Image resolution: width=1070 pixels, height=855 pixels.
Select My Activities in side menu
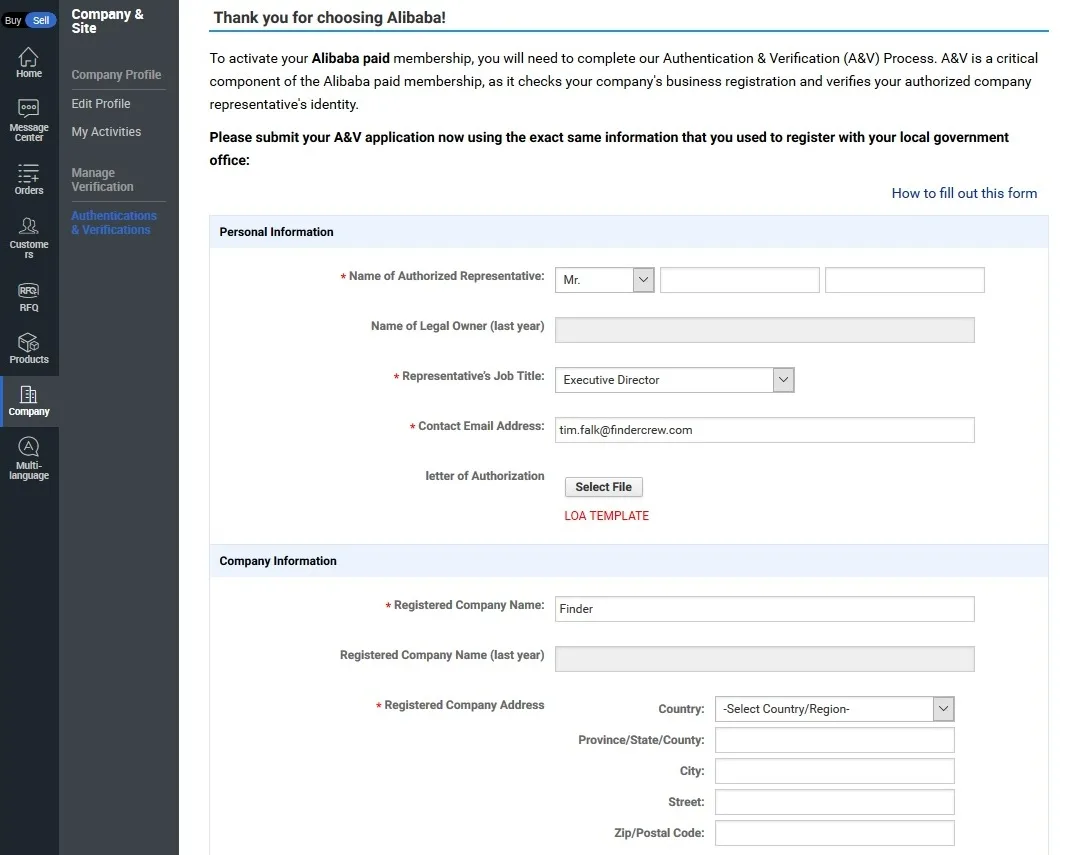pos(106,132)
